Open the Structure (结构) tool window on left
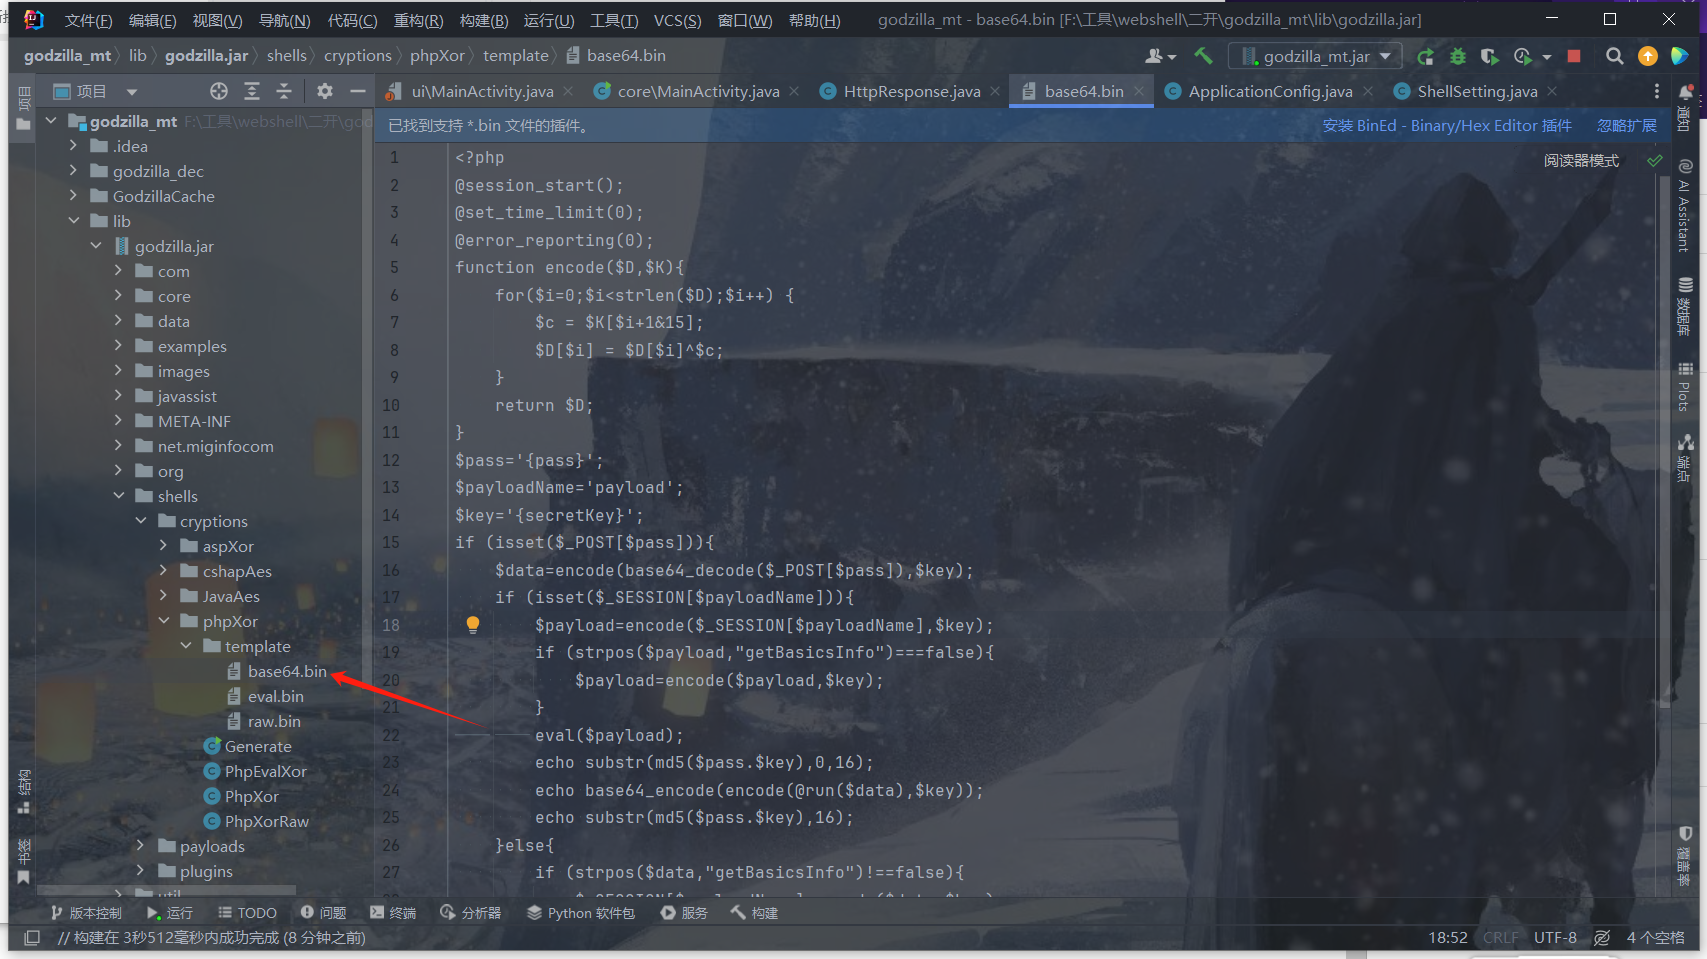Image resolution: width=1707 pixels, height=959 pixels. pyautogui.click(x=24, y=791)
